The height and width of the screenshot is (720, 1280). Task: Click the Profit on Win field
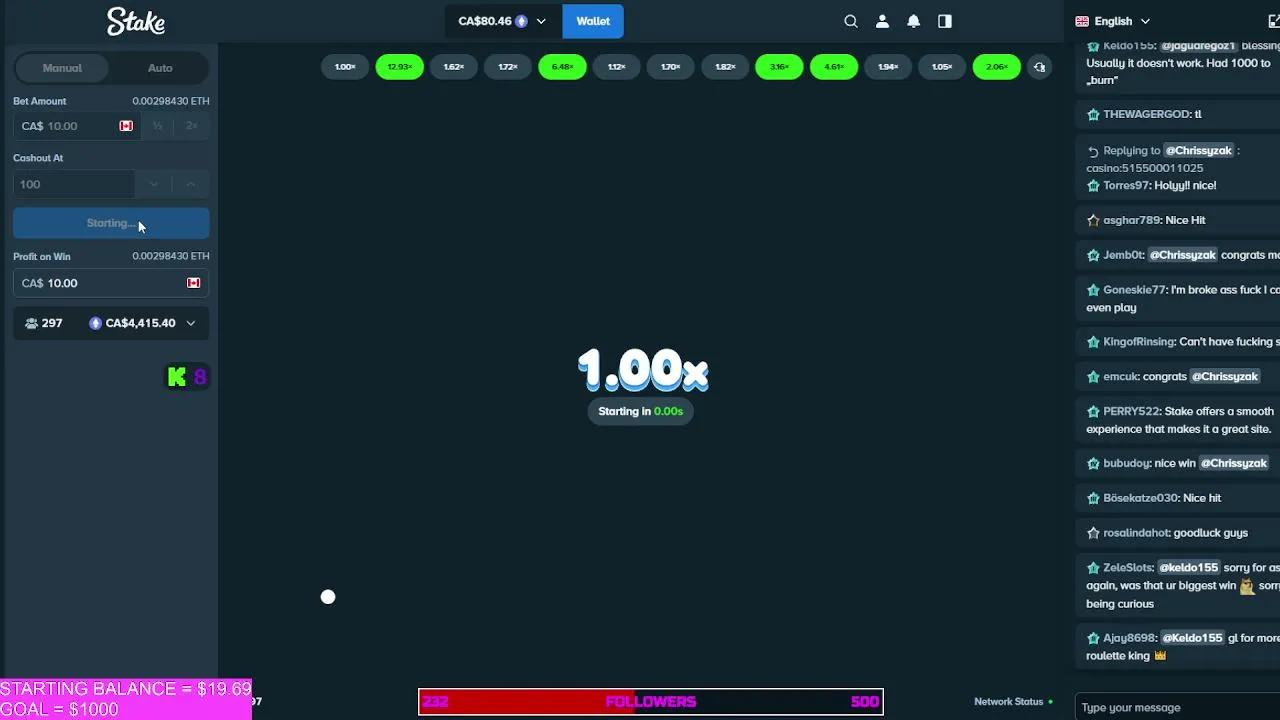pos(111,283)
